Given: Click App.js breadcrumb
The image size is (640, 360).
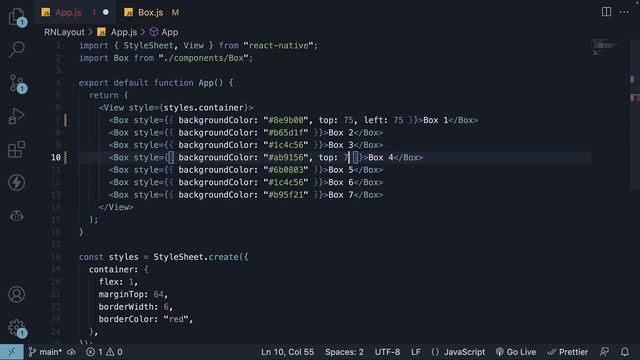Looking at the screenshot, I should pyautogui.click(x=124, y=32).
